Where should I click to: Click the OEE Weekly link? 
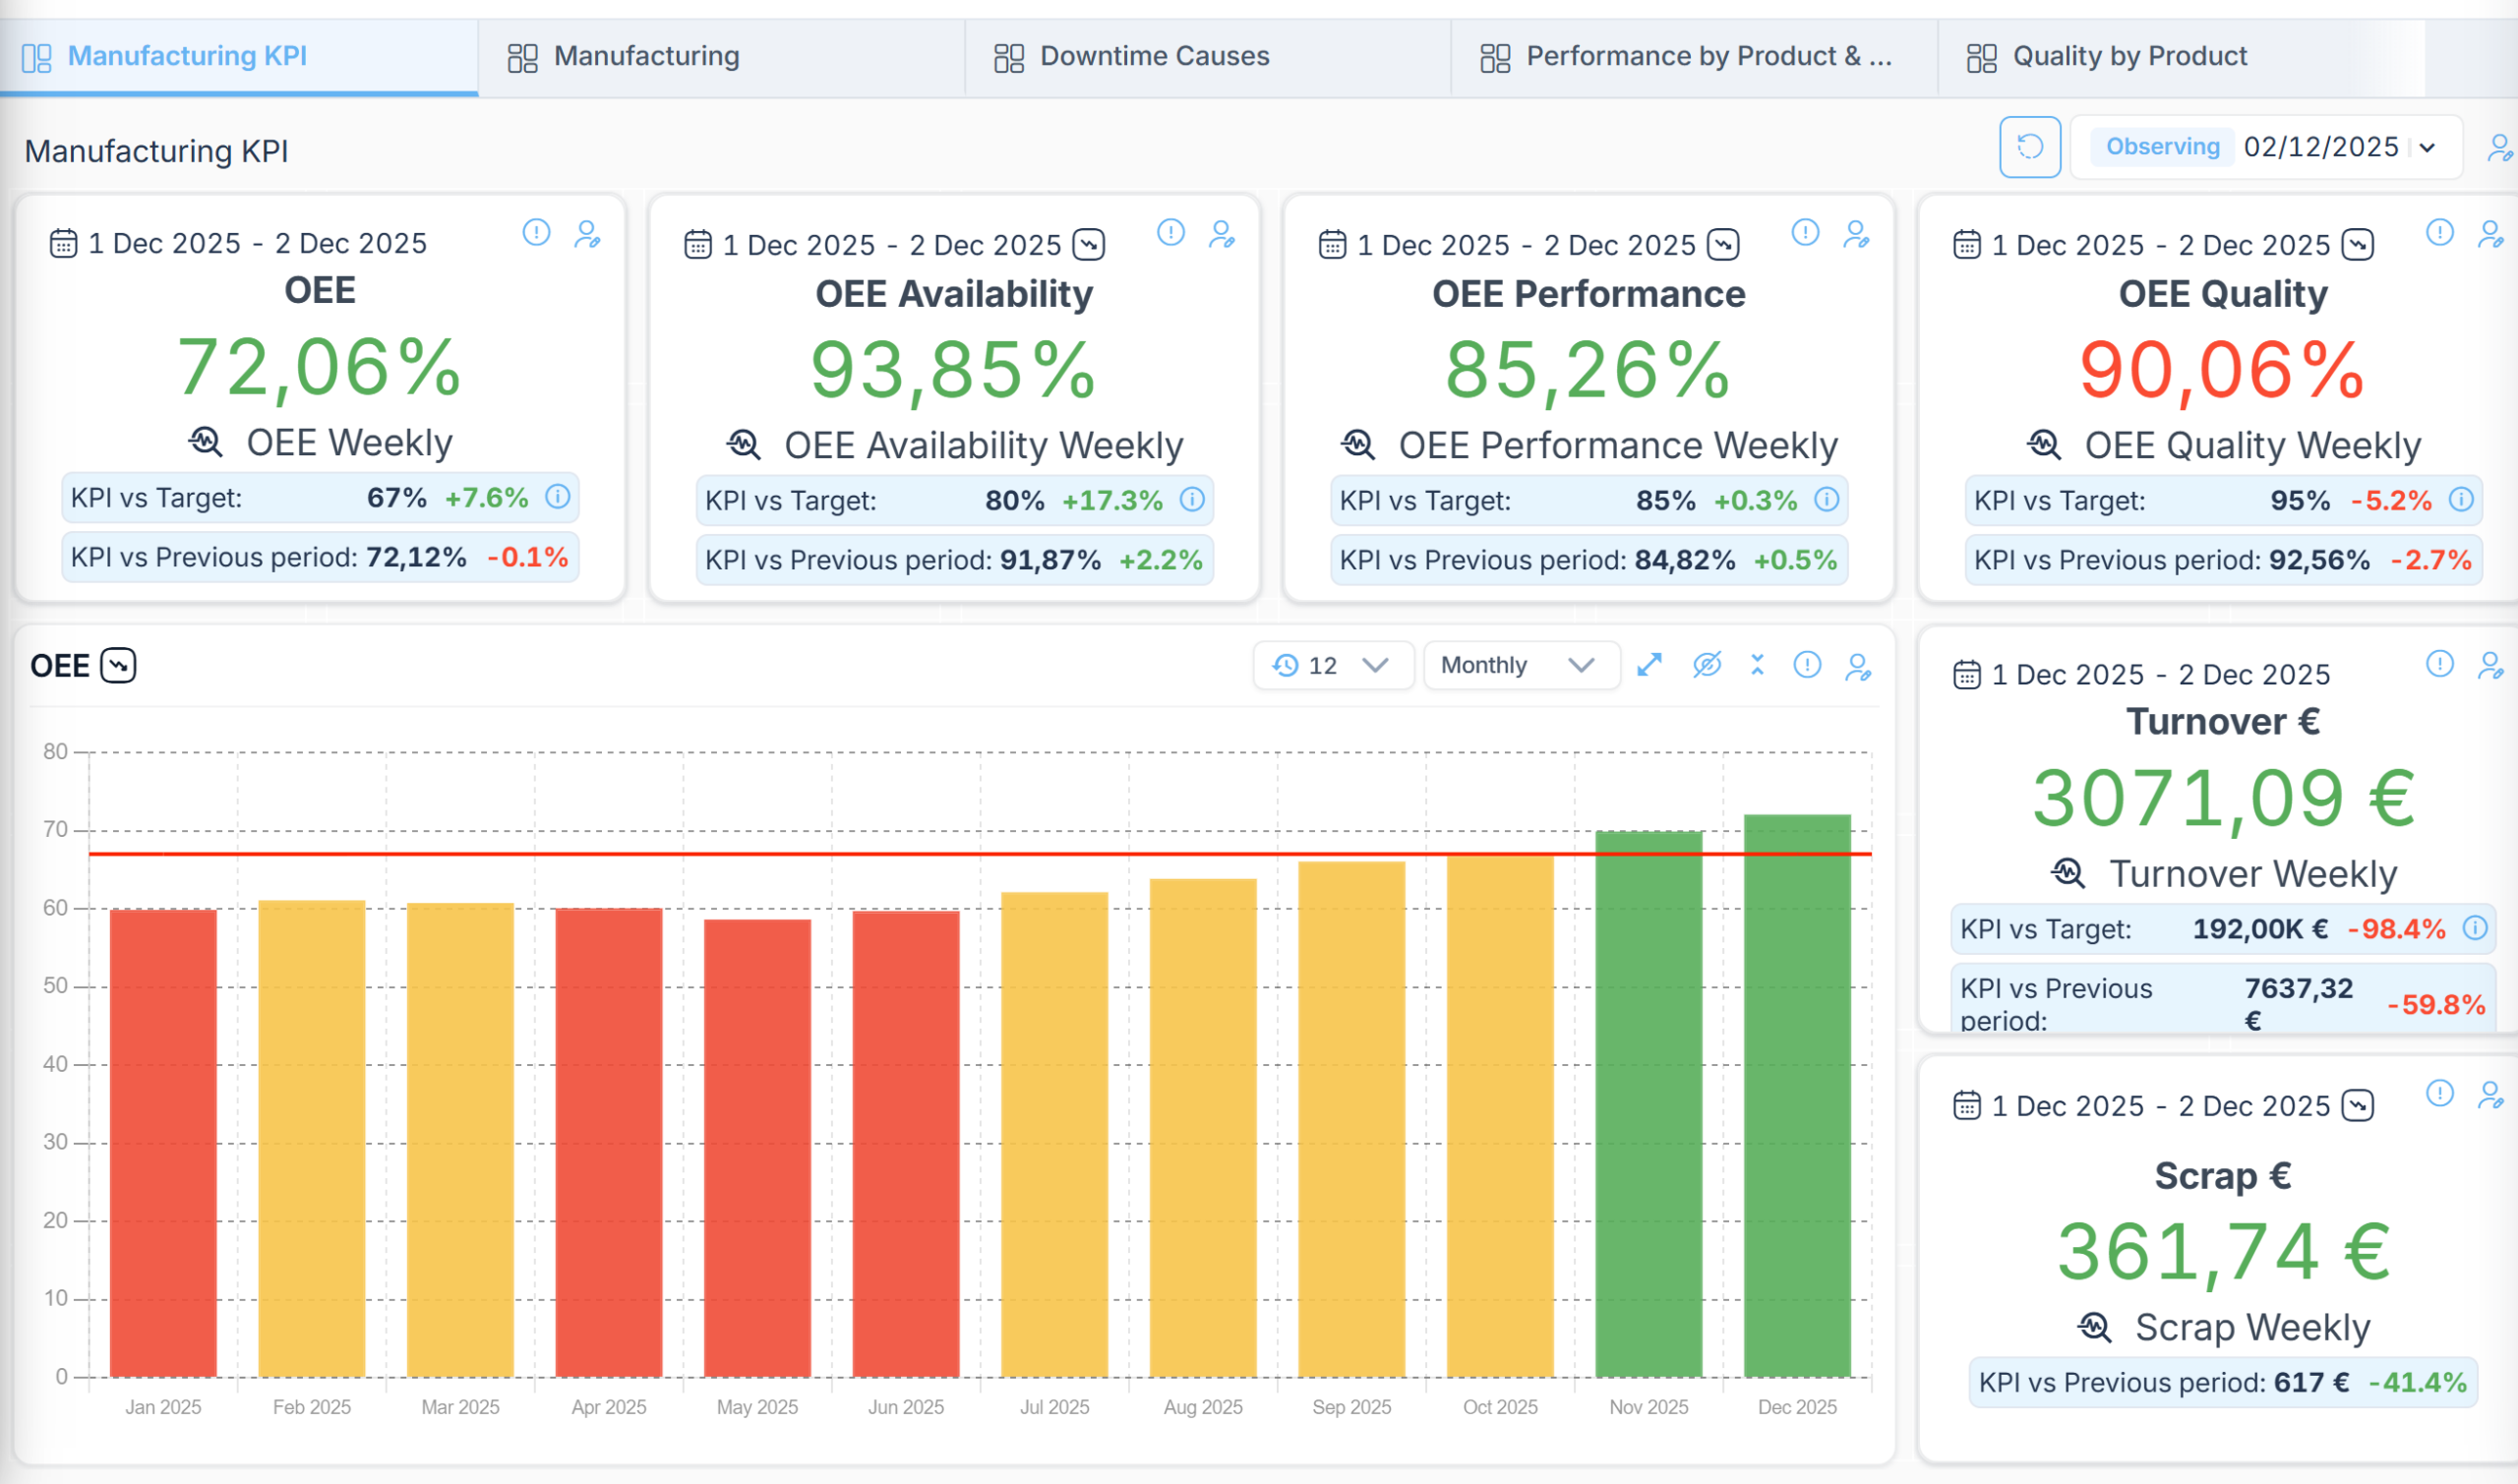349,442
